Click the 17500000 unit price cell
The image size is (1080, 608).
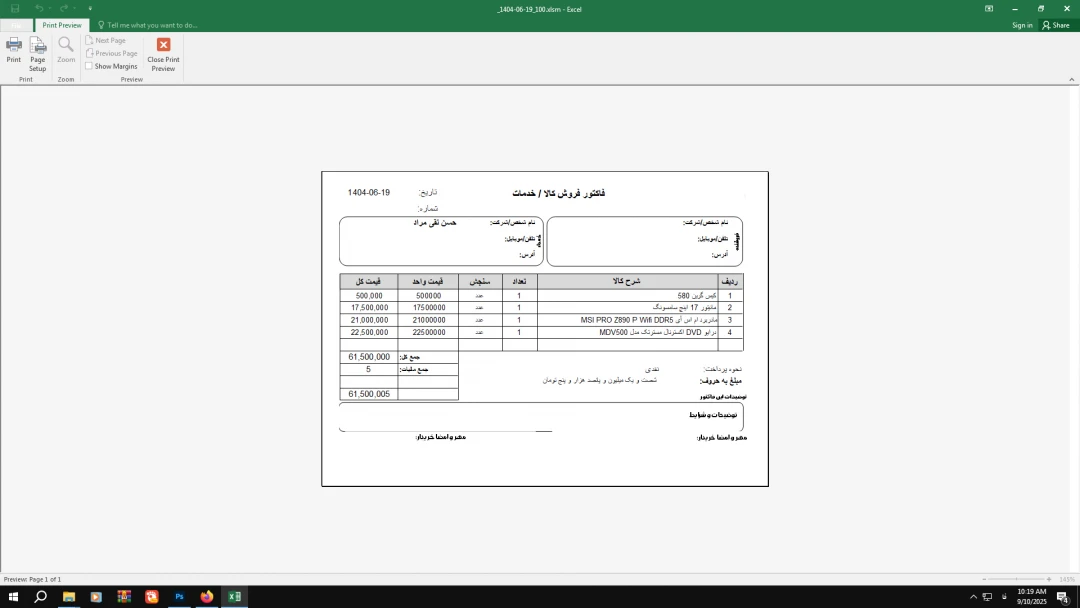(428, 308)
